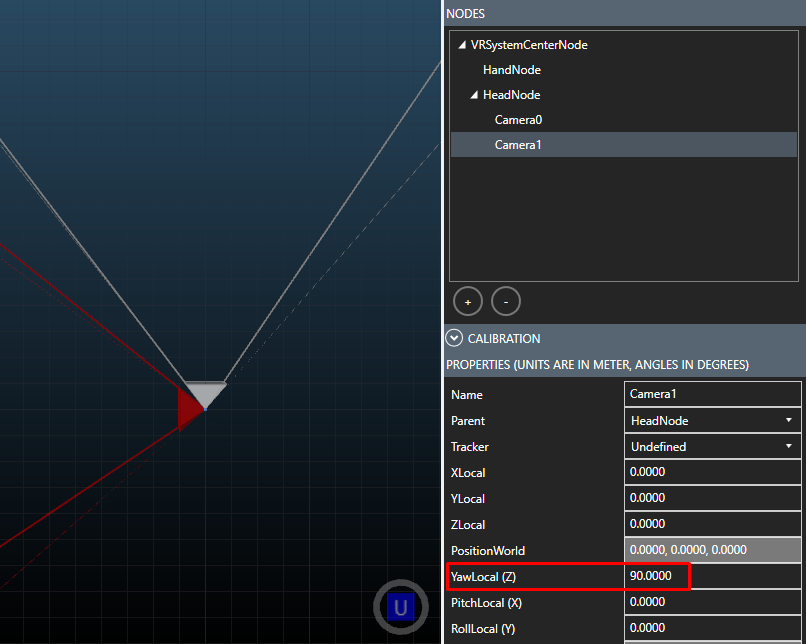Click the XLocal value field
Image resolution: width=806 pixels, height=644 pixels.
click(712, 472)
